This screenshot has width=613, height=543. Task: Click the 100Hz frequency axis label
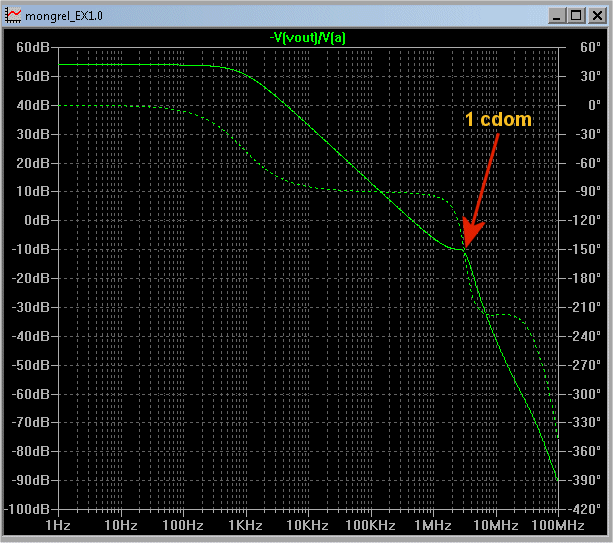pos(183,525)
